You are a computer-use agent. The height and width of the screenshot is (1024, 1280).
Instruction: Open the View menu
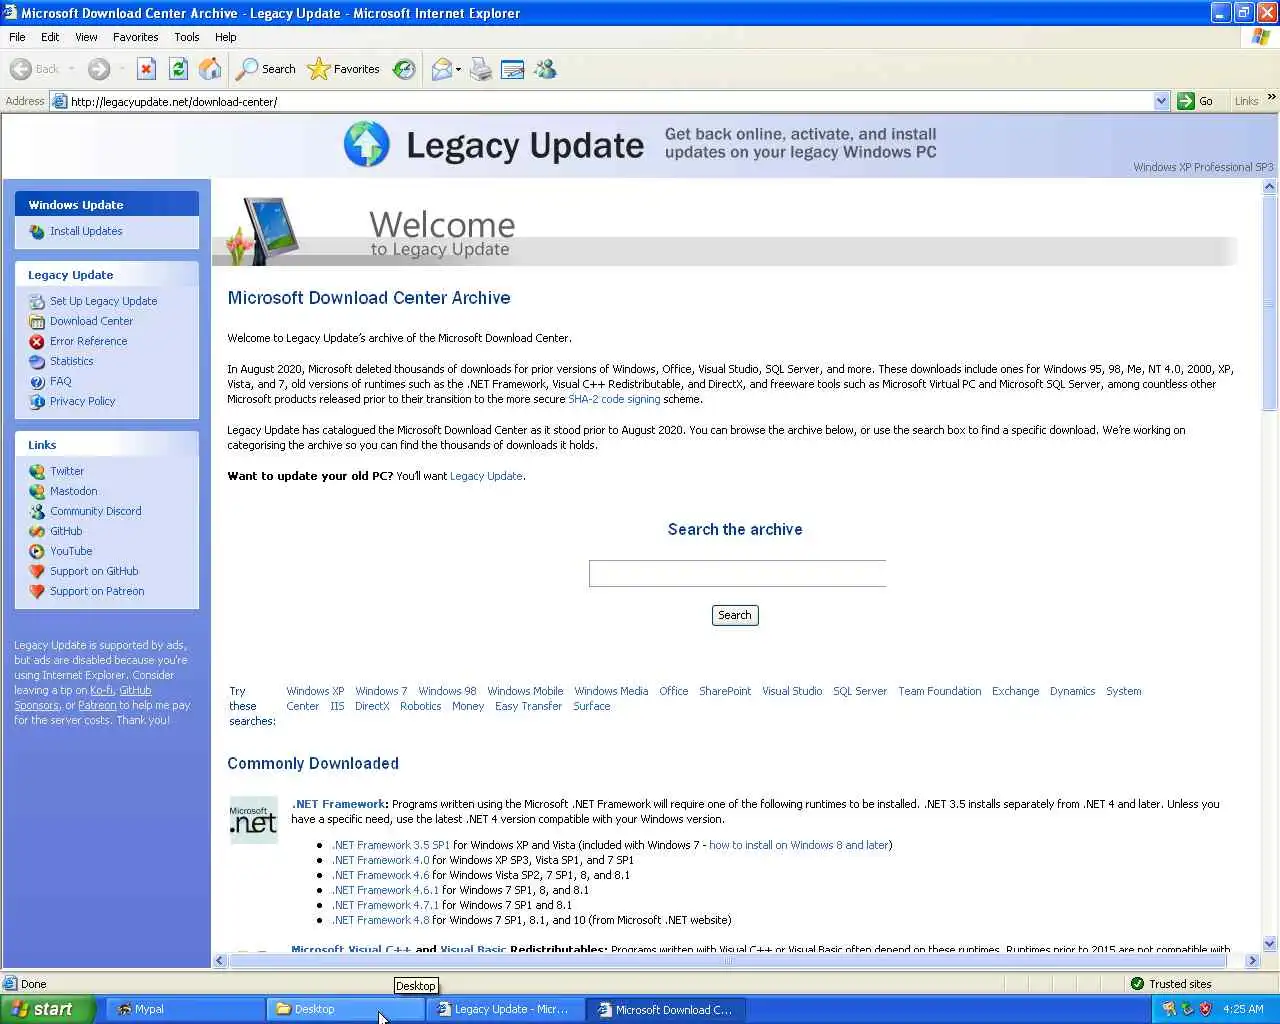click(86, 37)
